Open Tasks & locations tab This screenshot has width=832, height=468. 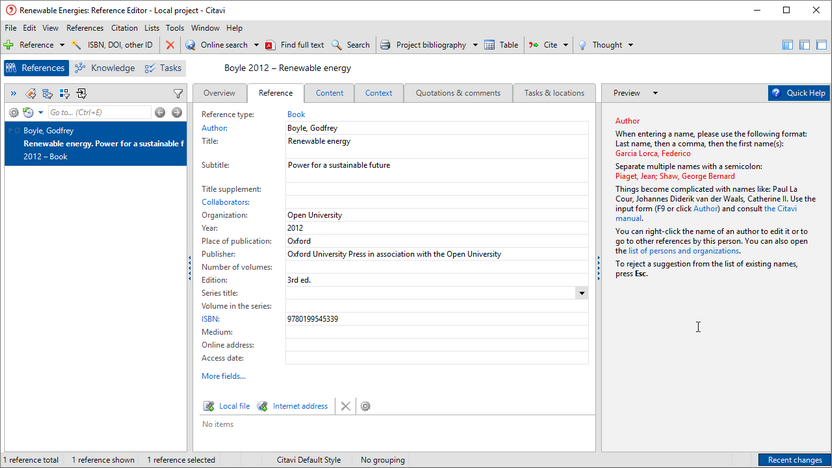coord(554,93)
